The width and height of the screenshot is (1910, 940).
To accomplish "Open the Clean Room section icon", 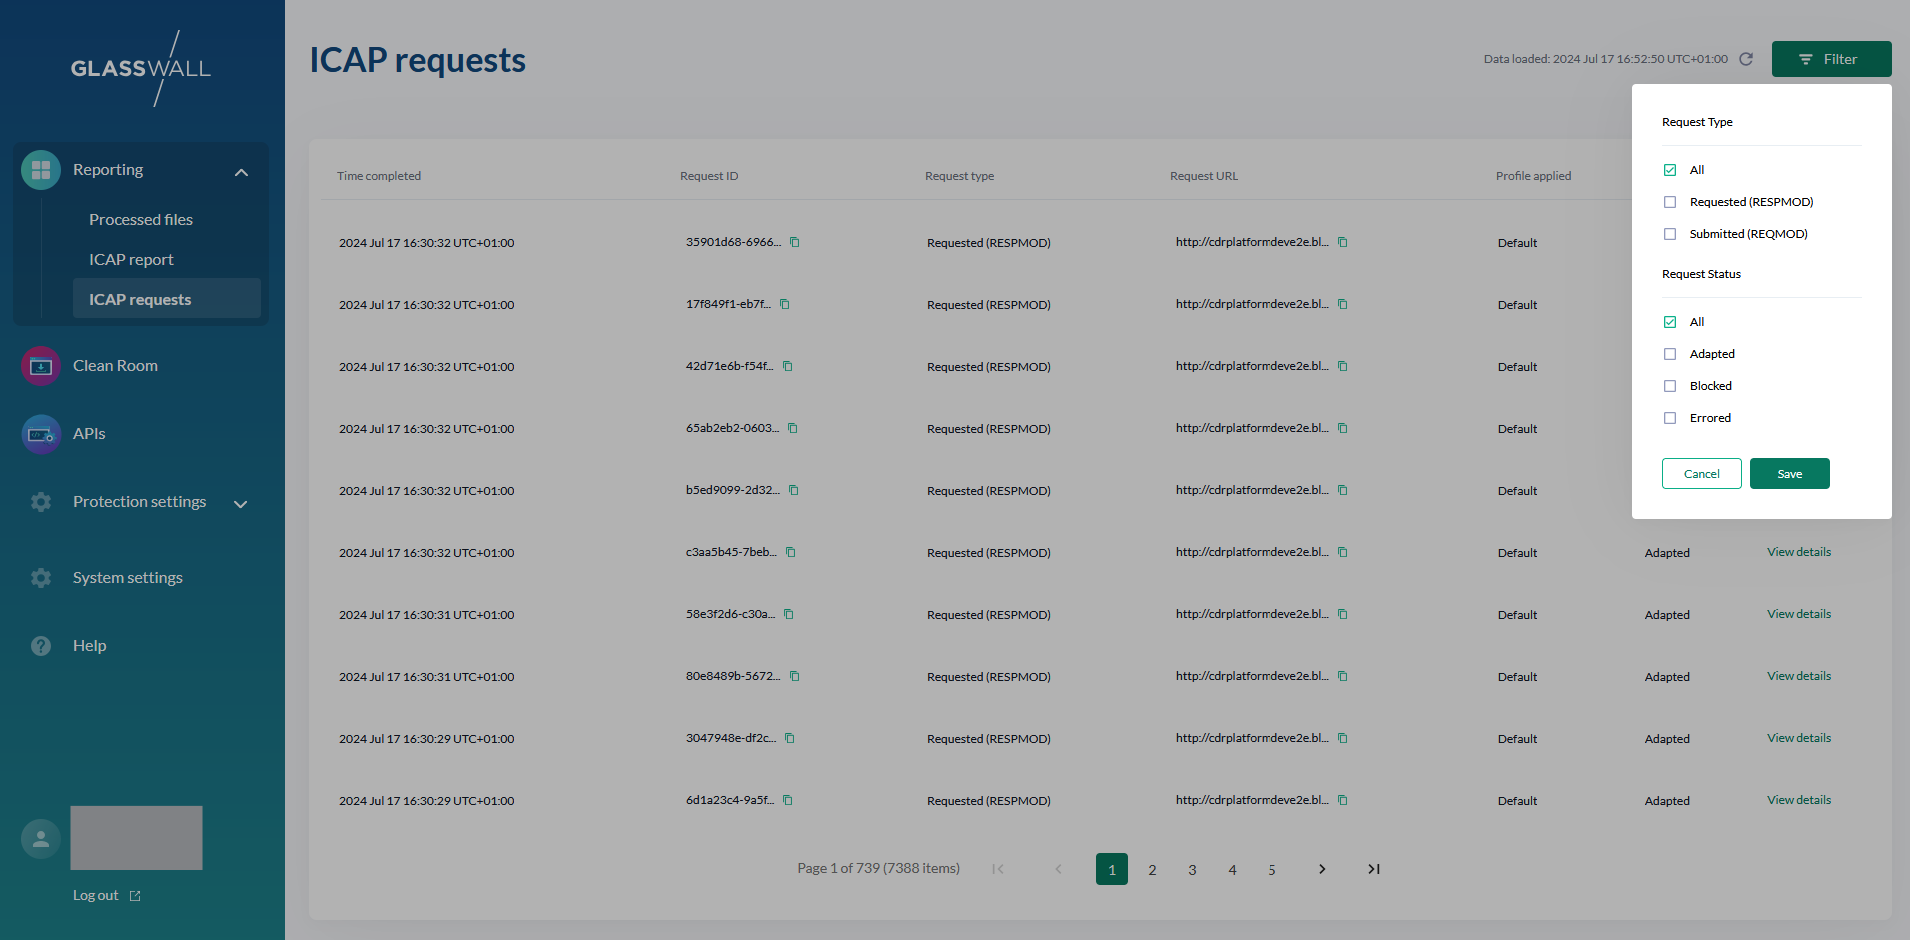I will click(x=41, y=366).
